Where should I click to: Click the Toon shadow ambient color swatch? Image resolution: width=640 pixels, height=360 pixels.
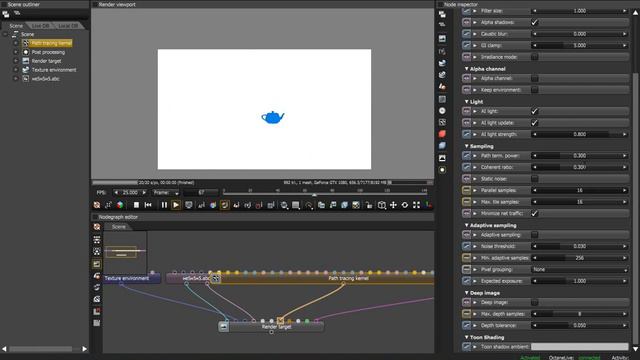[580, 347]
